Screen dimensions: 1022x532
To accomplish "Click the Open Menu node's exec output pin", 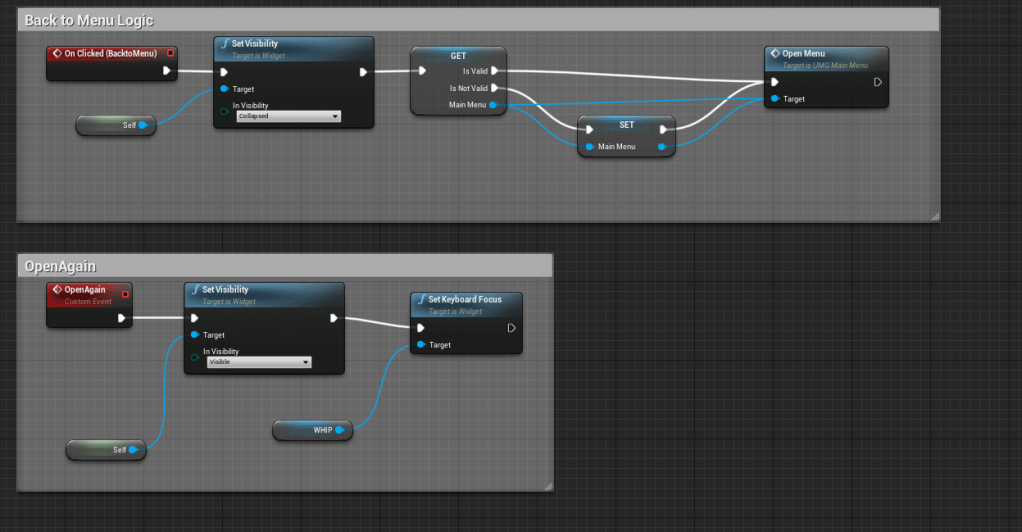I will [x=877, y=82].
